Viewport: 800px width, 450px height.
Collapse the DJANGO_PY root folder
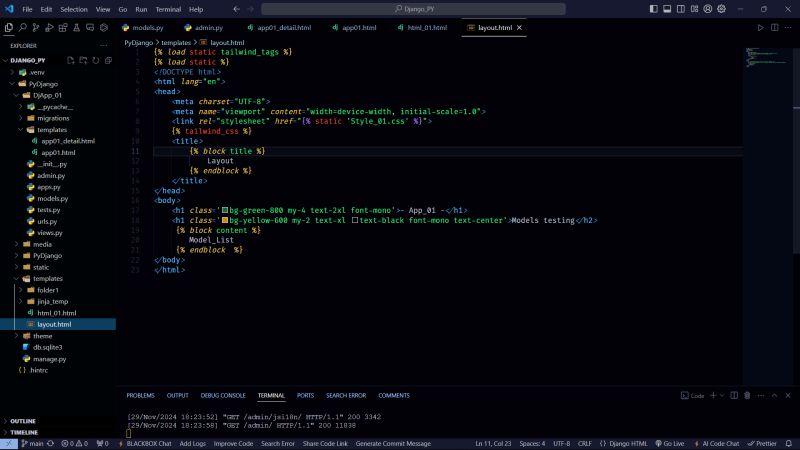click(x=6, y=60)
